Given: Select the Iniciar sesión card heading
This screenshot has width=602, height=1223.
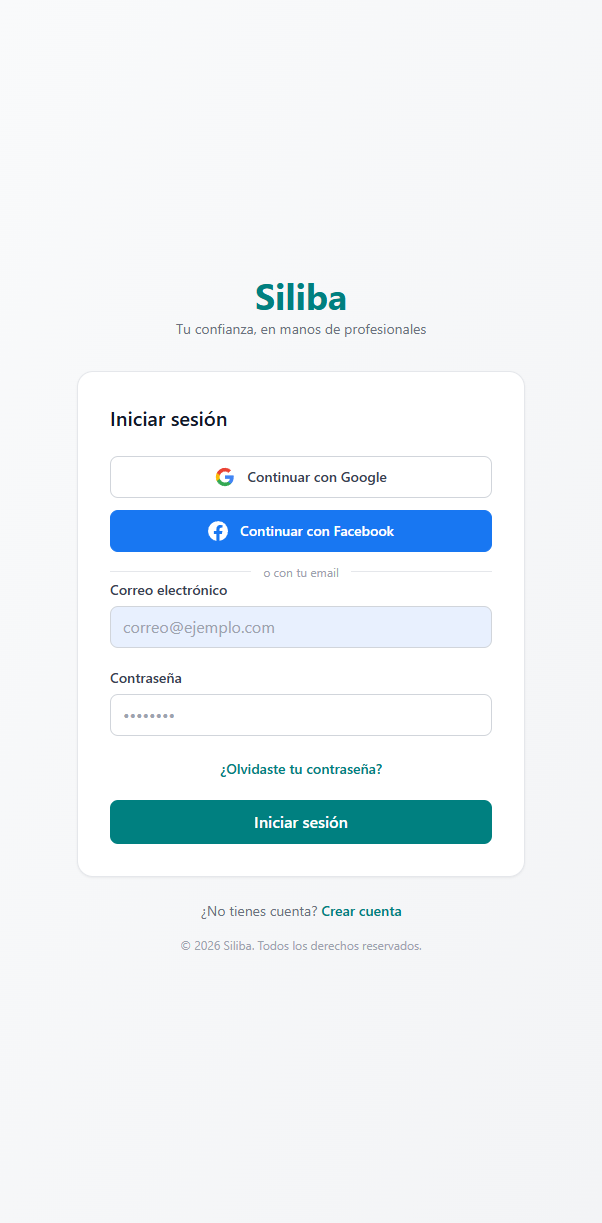Looking at the screenshot, I should [x=169, y=419].
